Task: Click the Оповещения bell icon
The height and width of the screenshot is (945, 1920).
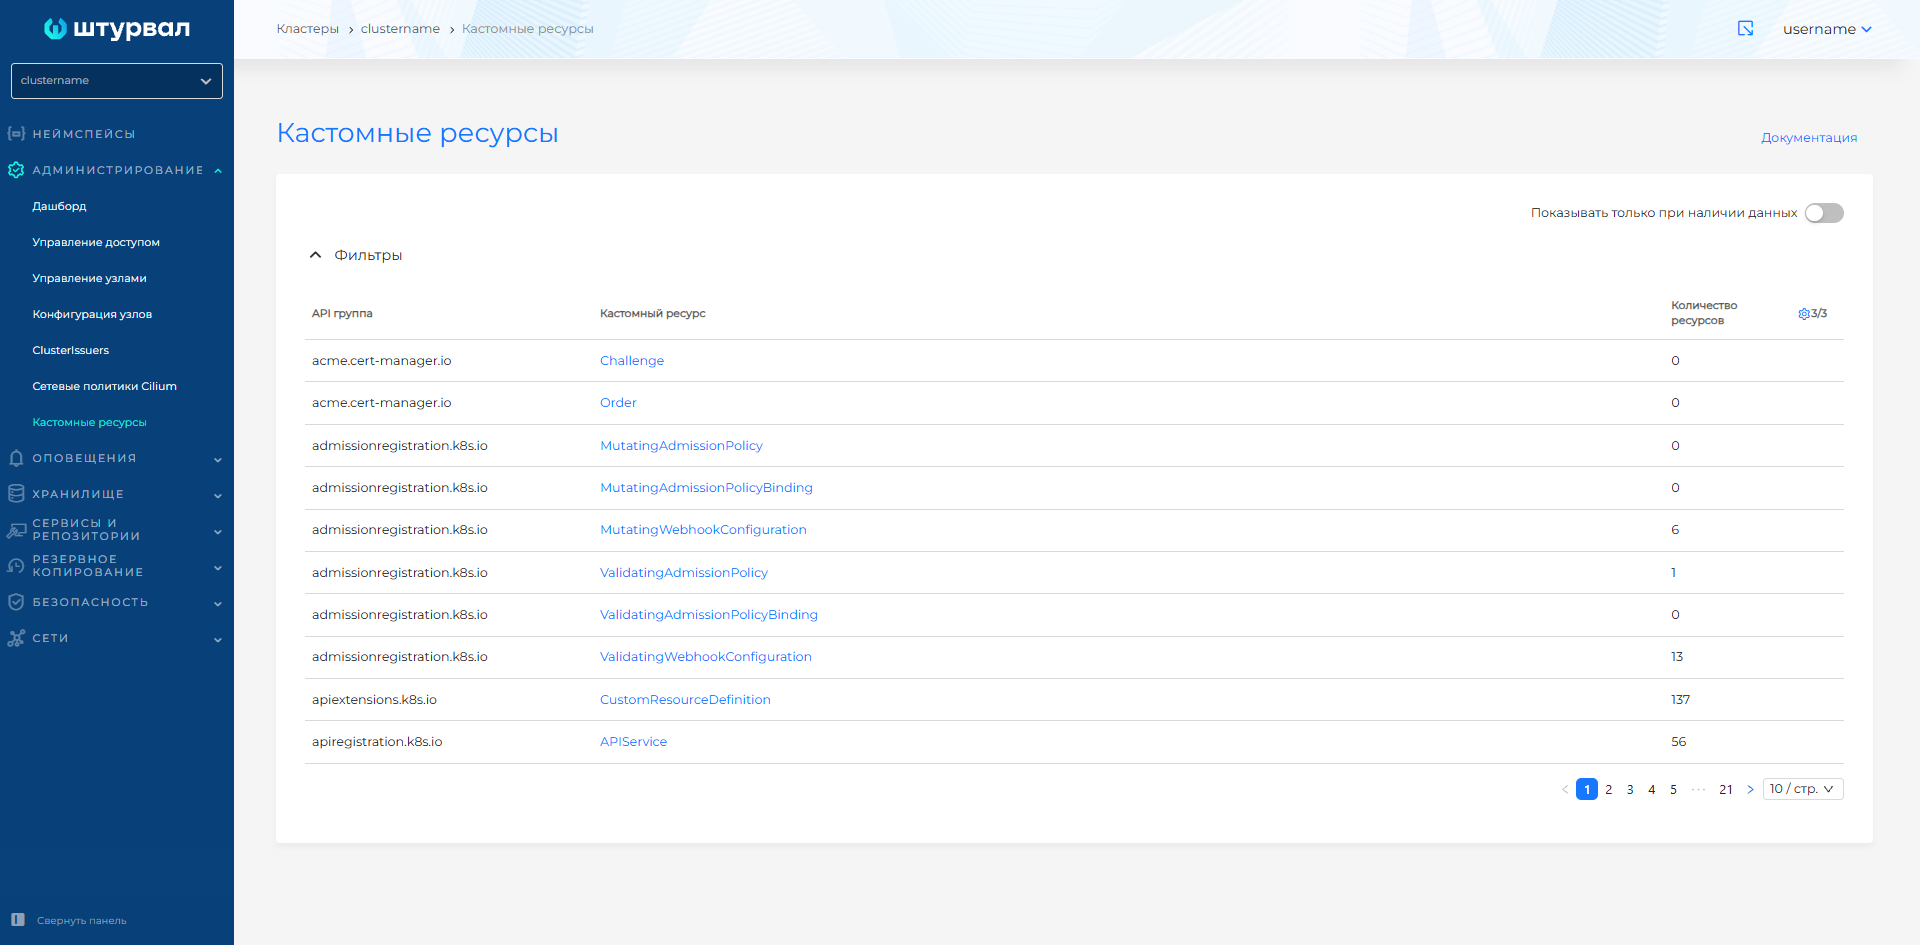Action: coord(16,458)
